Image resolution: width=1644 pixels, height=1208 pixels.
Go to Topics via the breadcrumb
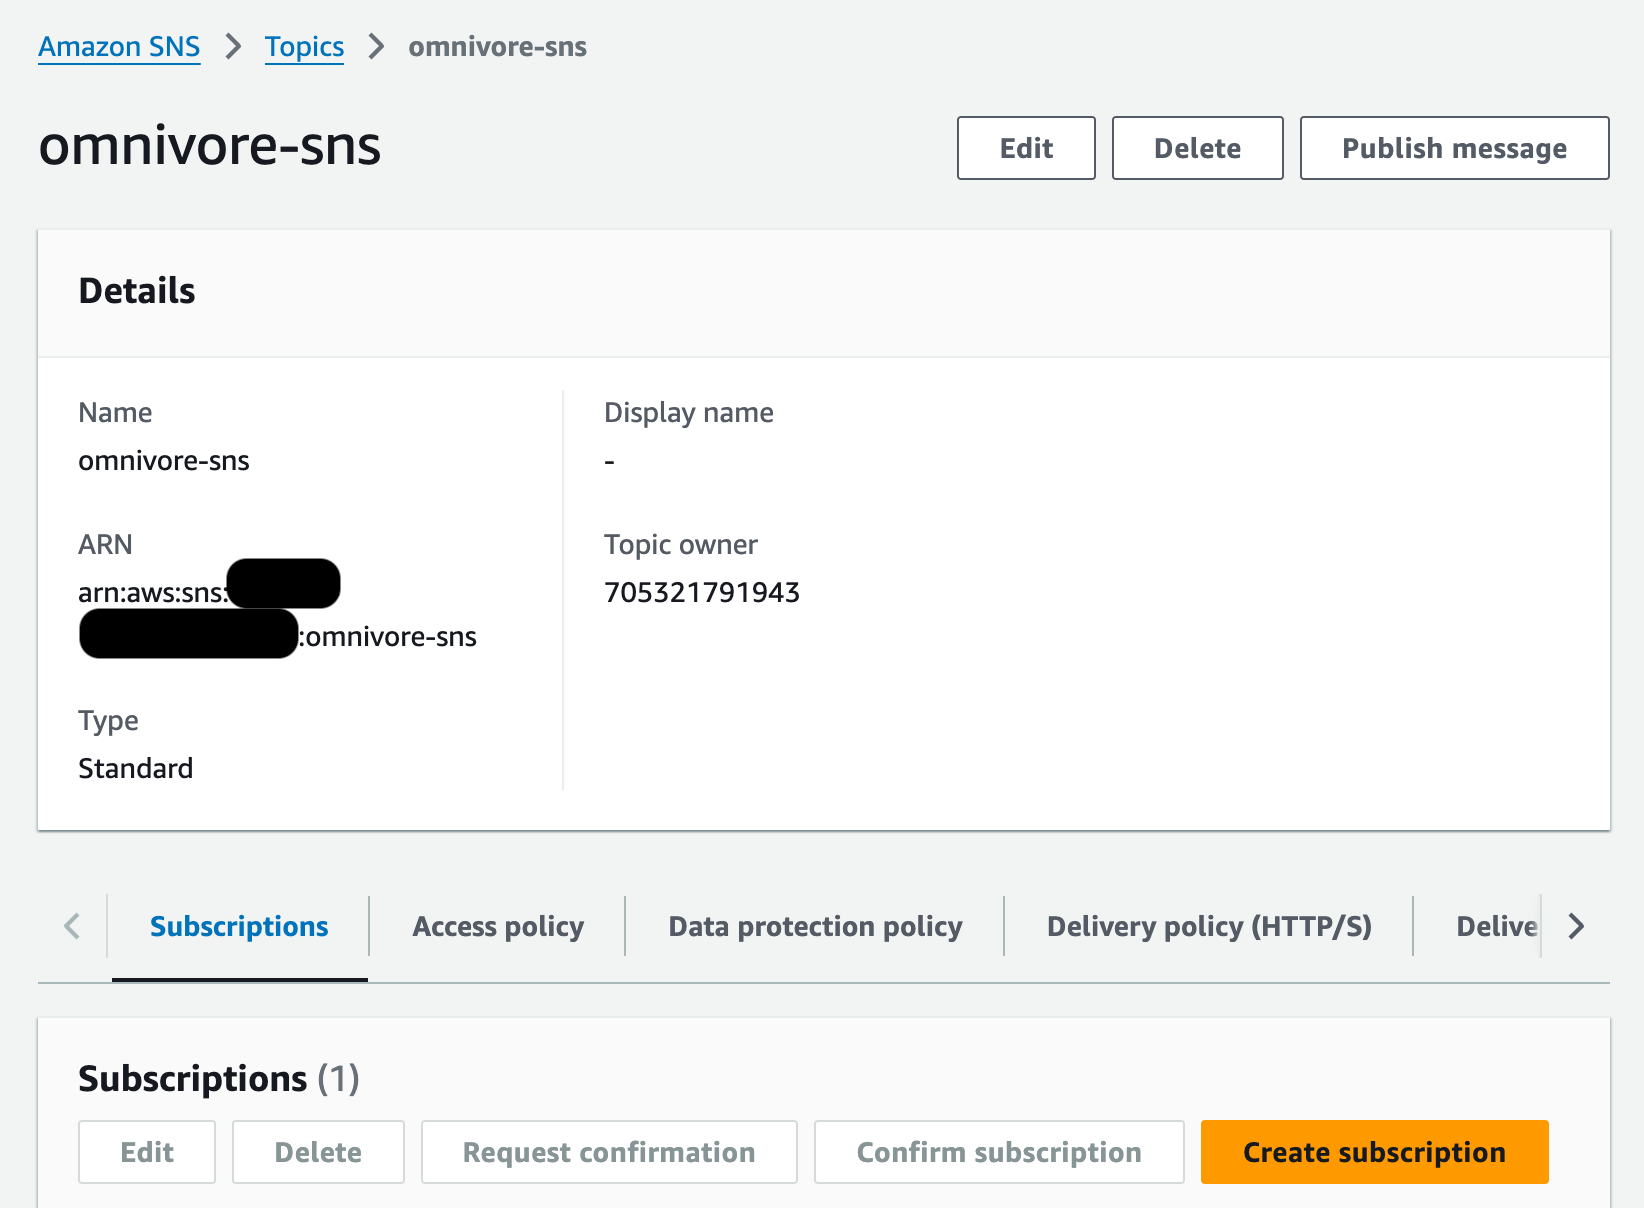click(304, 47)
